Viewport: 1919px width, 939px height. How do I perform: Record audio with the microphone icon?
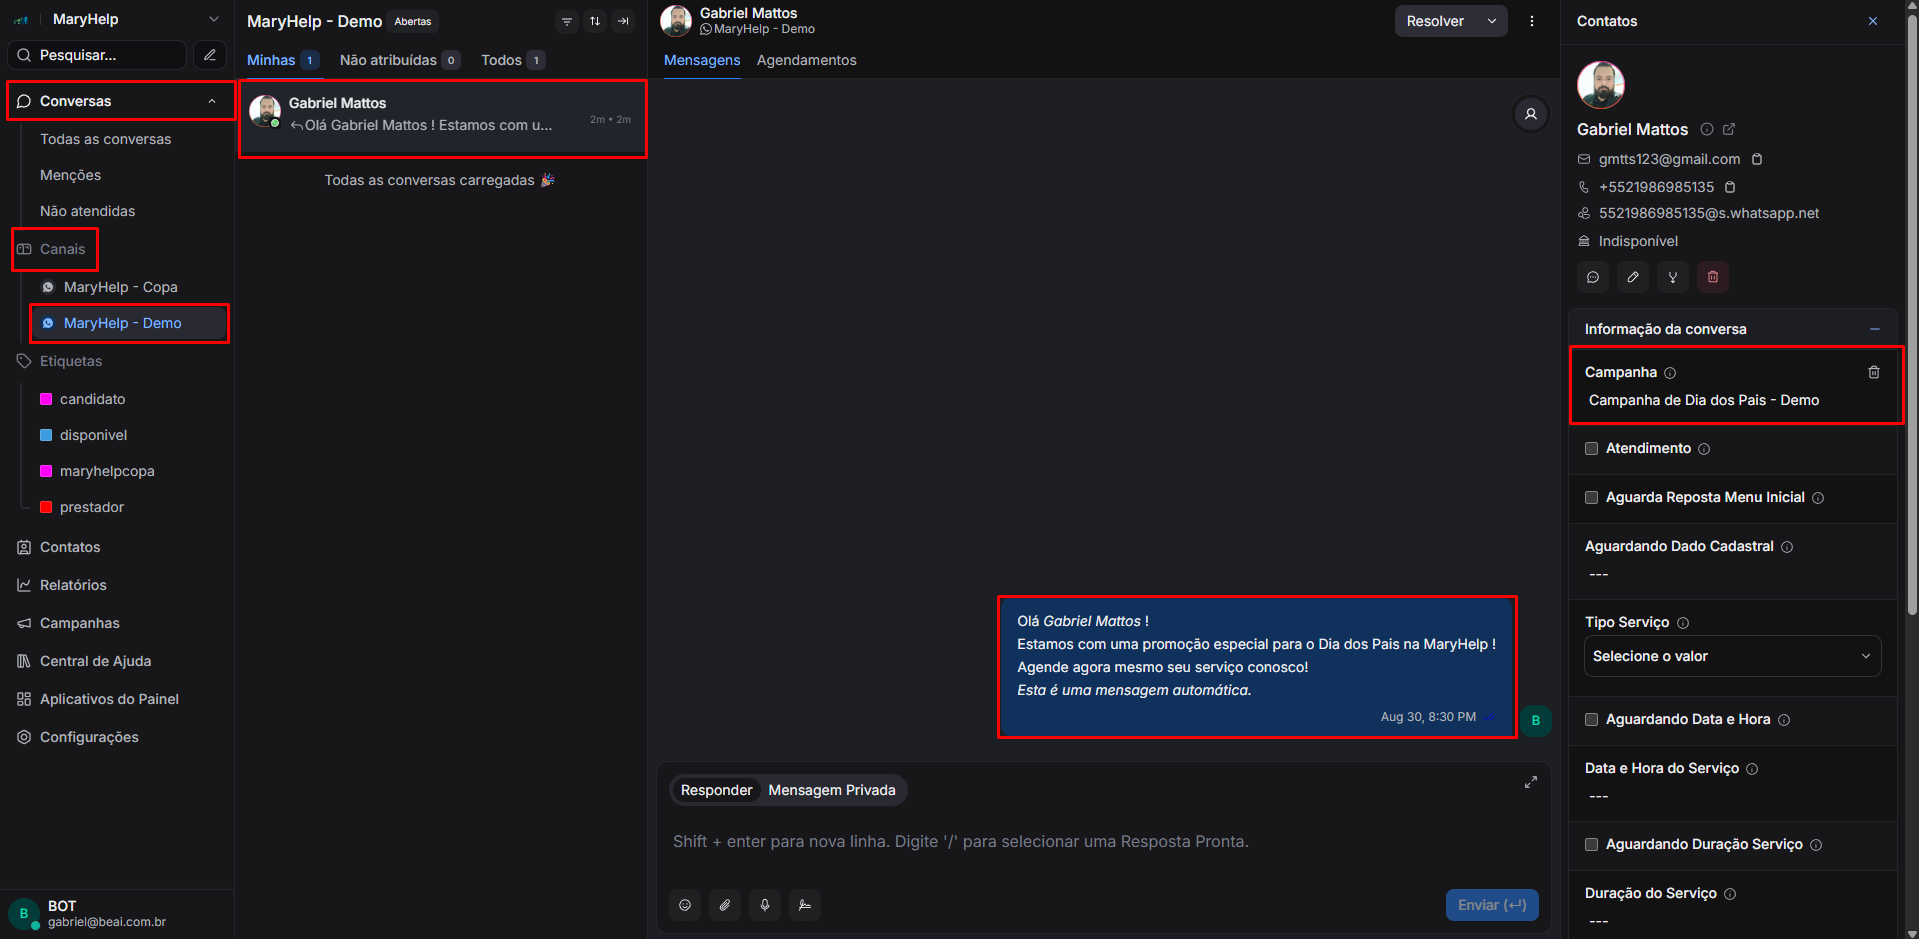(765, 905)
